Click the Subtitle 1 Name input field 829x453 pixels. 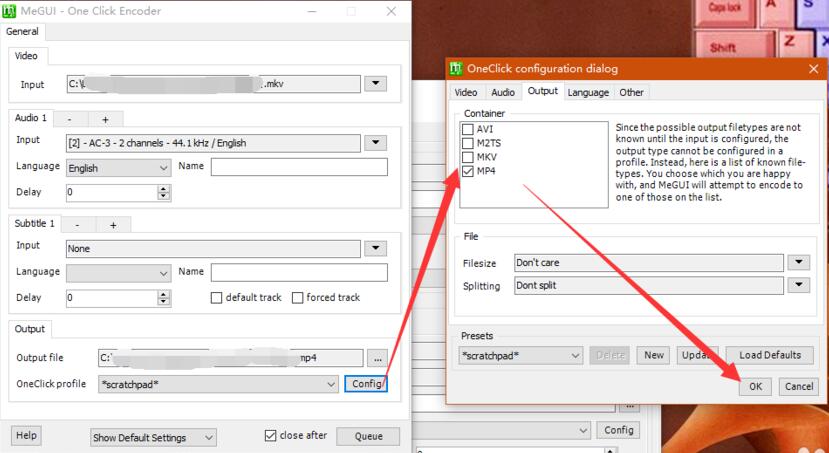(x=299, y=273)
